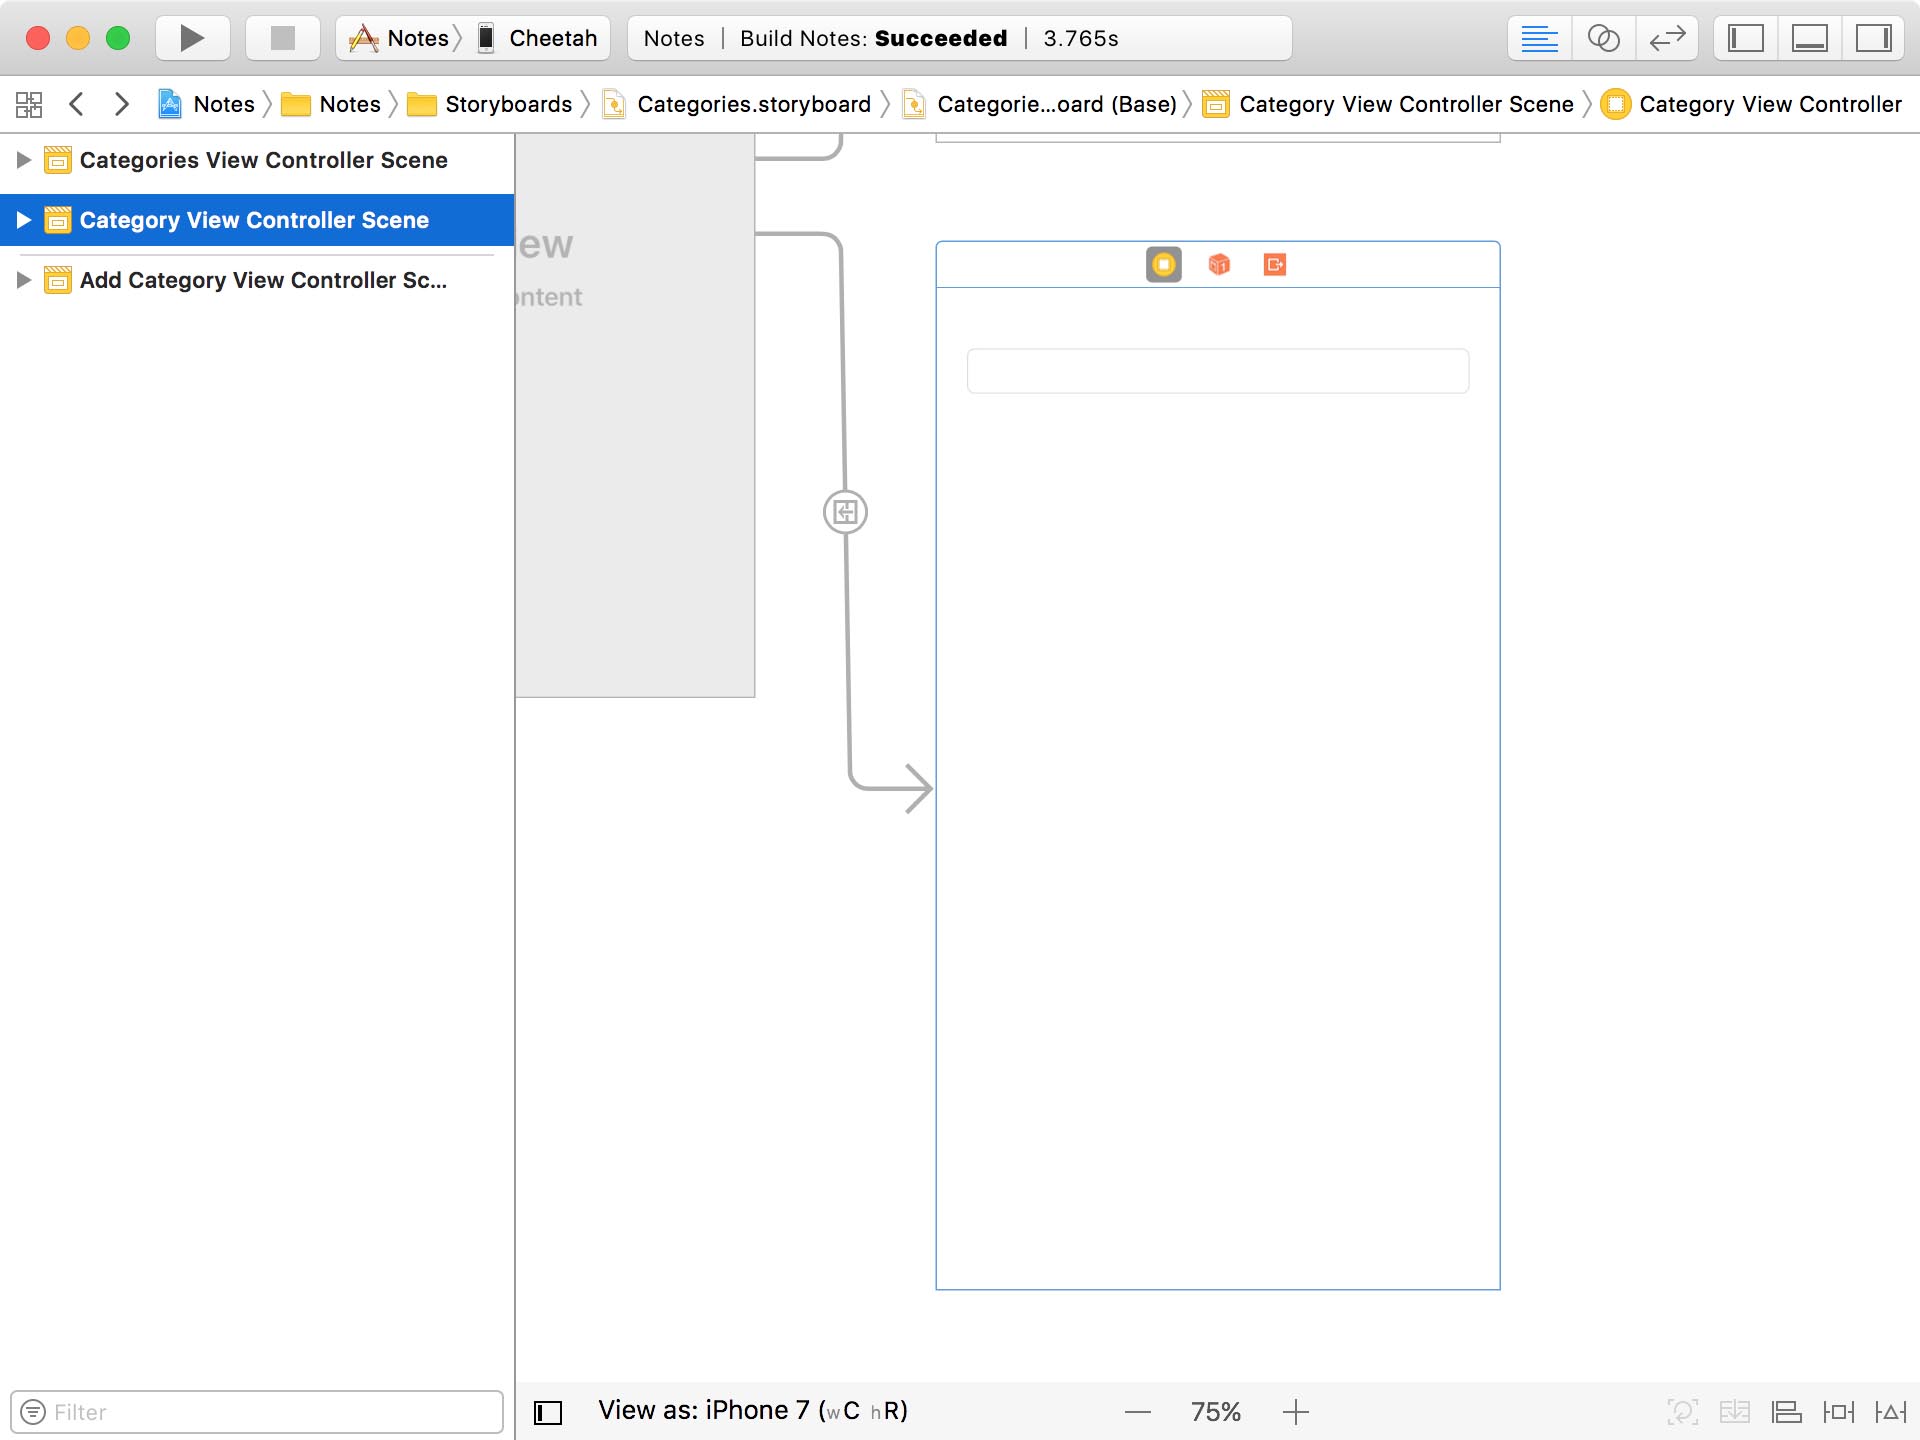This screenshot has width=1920, height=1440.
Task: Open the Version editor
Action: click(x=1668, y=38)
